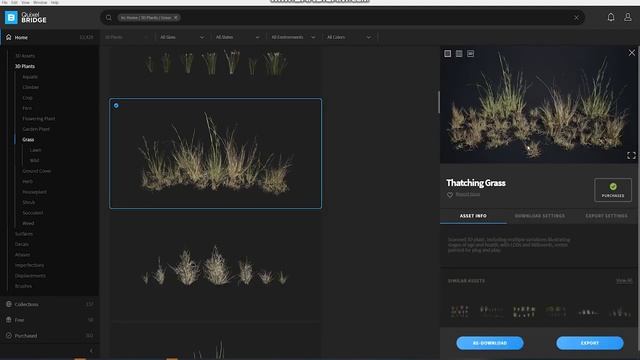Open the All Colors dropdown

349,37
